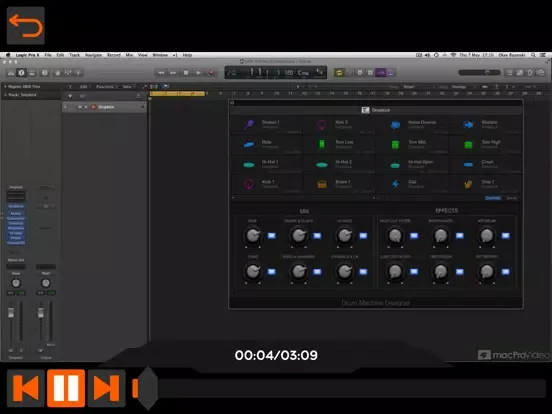Select the Kick 3 drum pad
This screenshot has width=552, height=414.
point(339,125)
